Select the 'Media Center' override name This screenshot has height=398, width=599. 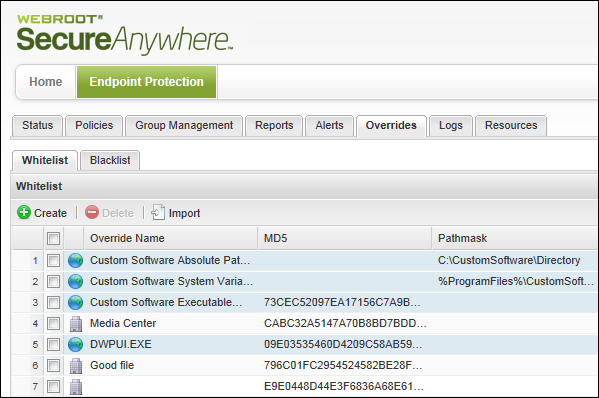[x=123, y=324]
